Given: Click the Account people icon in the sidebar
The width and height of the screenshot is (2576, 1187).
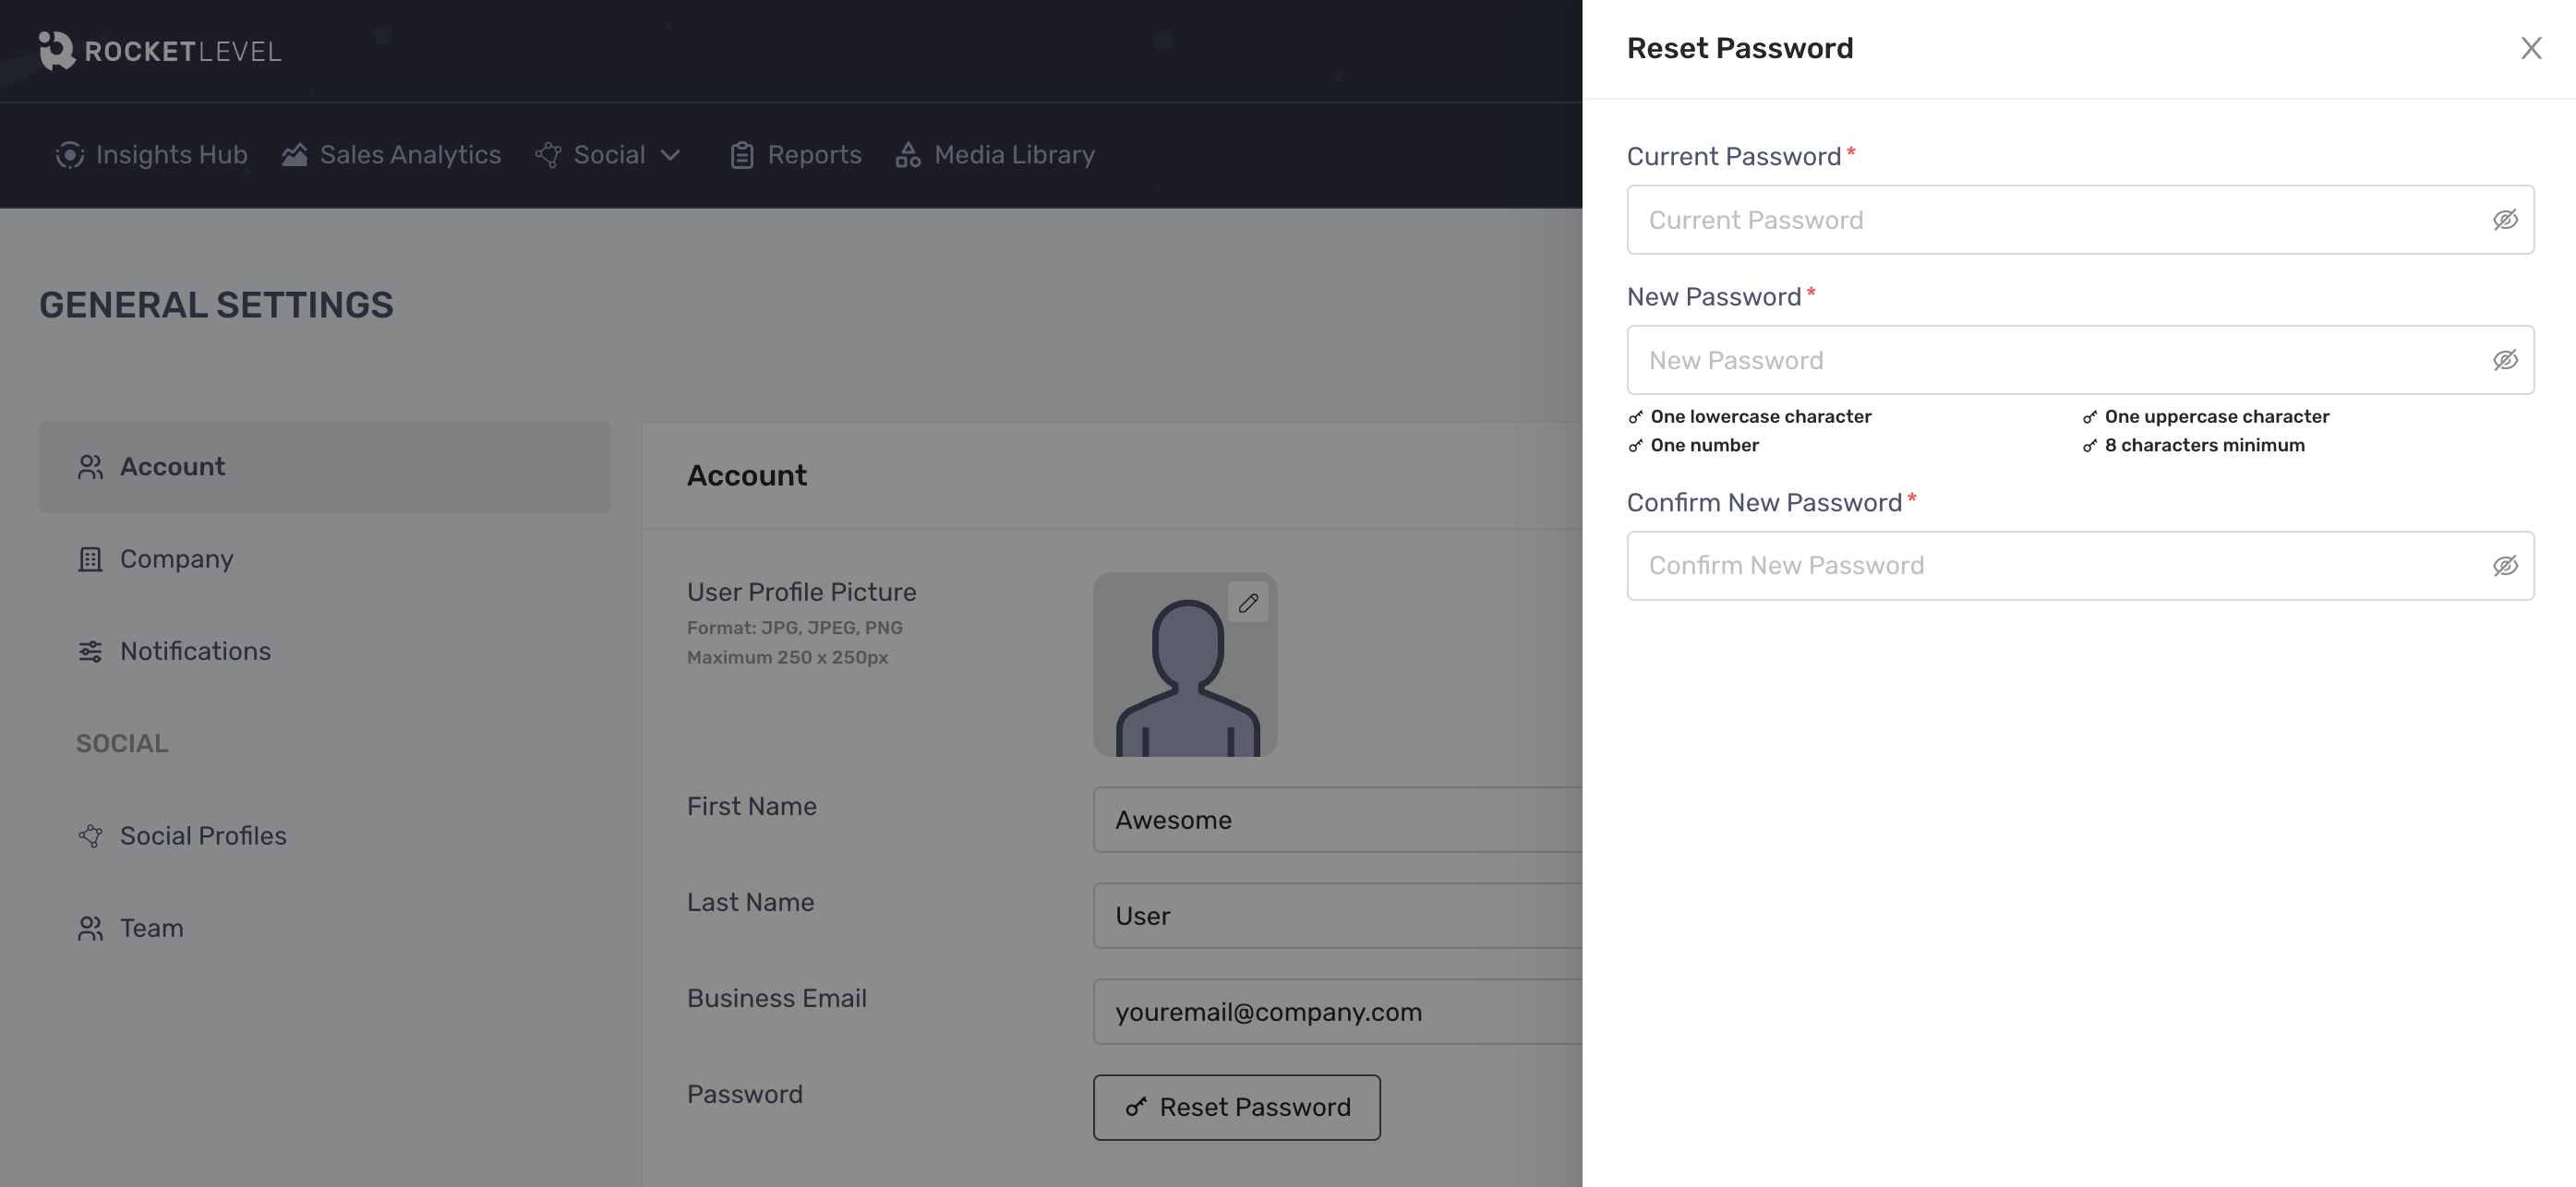Looking at the screenshot, I should 90,467.
